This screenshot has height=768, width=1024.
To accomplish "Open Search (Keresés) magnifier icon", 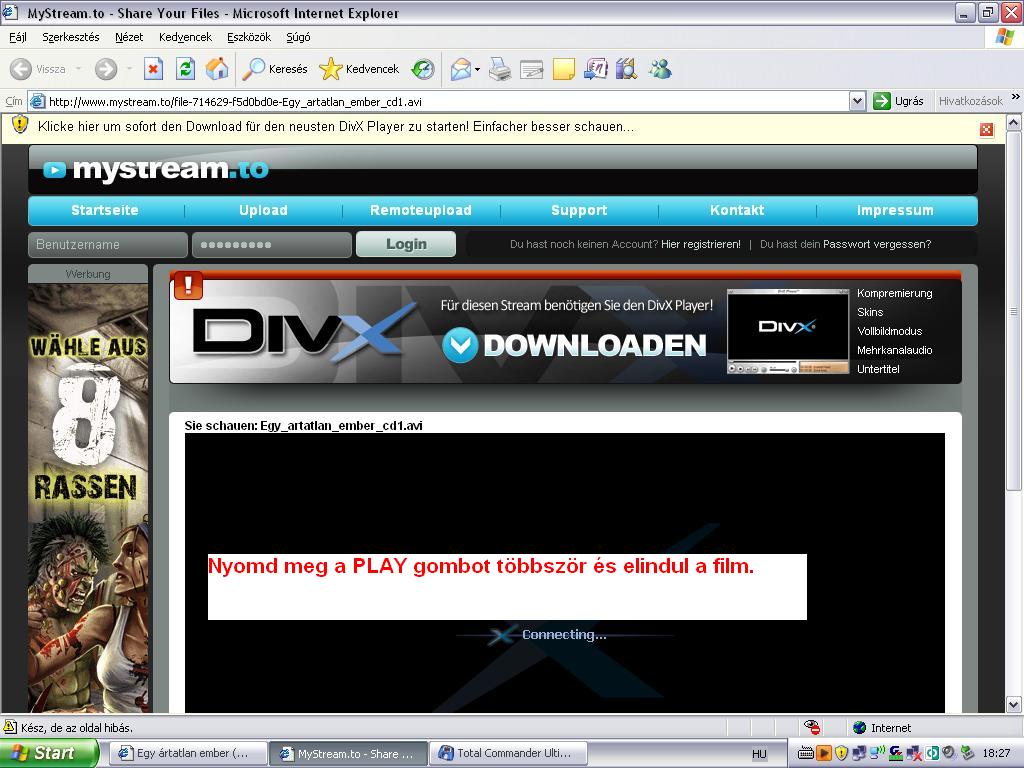I will point(253,69).
